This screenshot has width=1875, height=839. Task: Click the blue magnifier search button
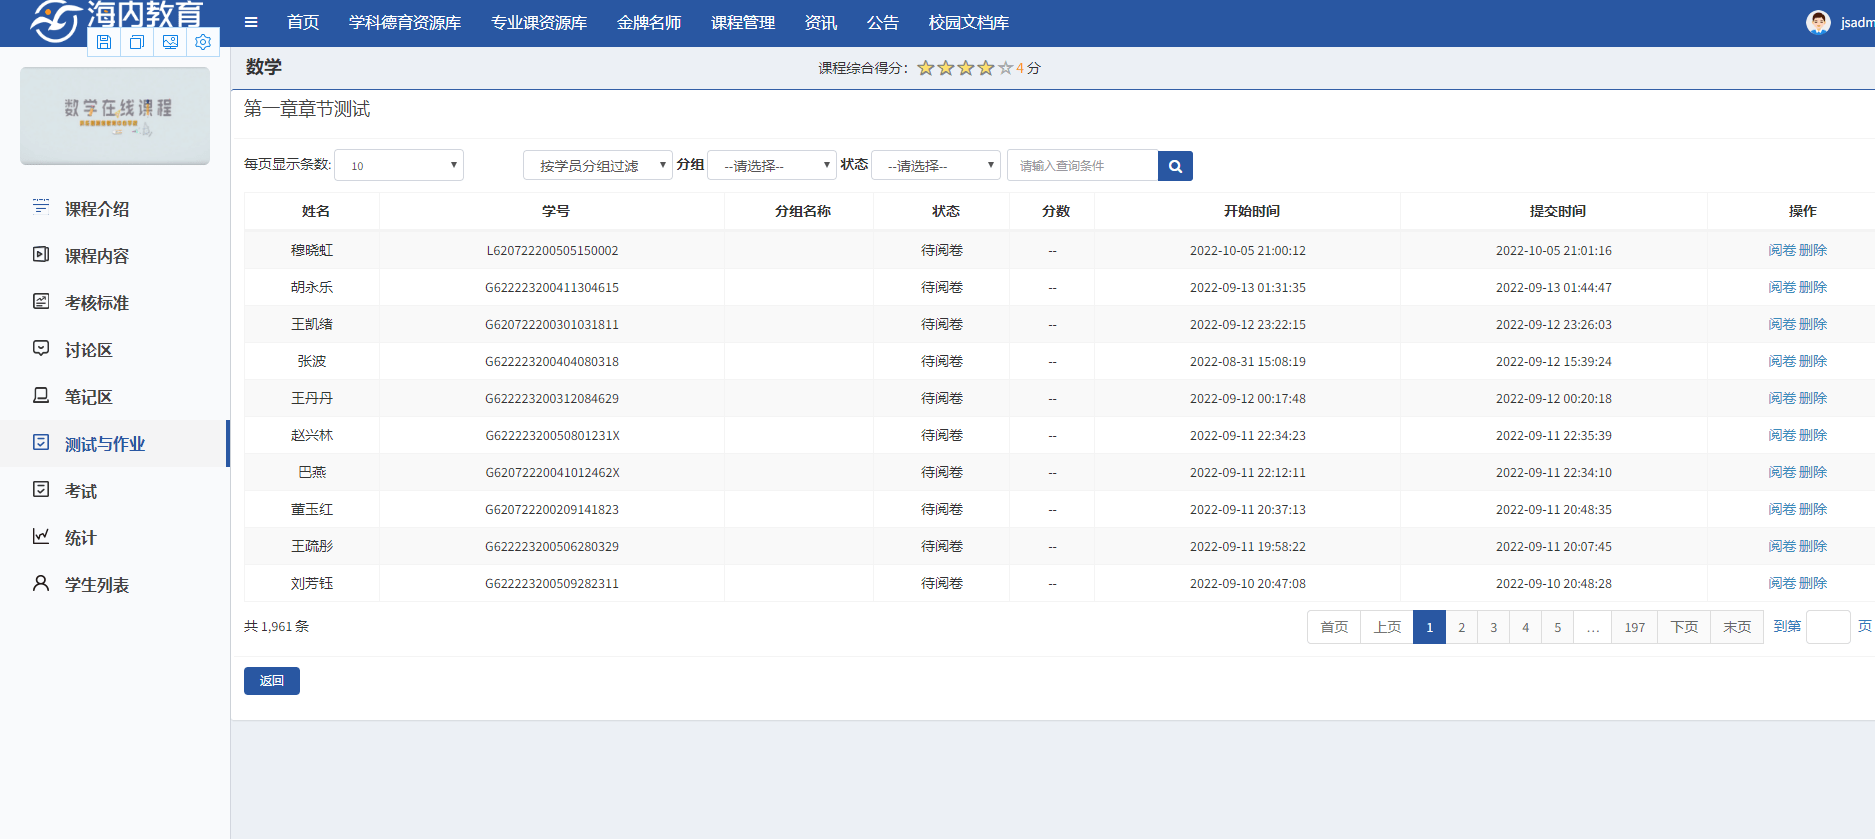click(x=1175, y=166)
